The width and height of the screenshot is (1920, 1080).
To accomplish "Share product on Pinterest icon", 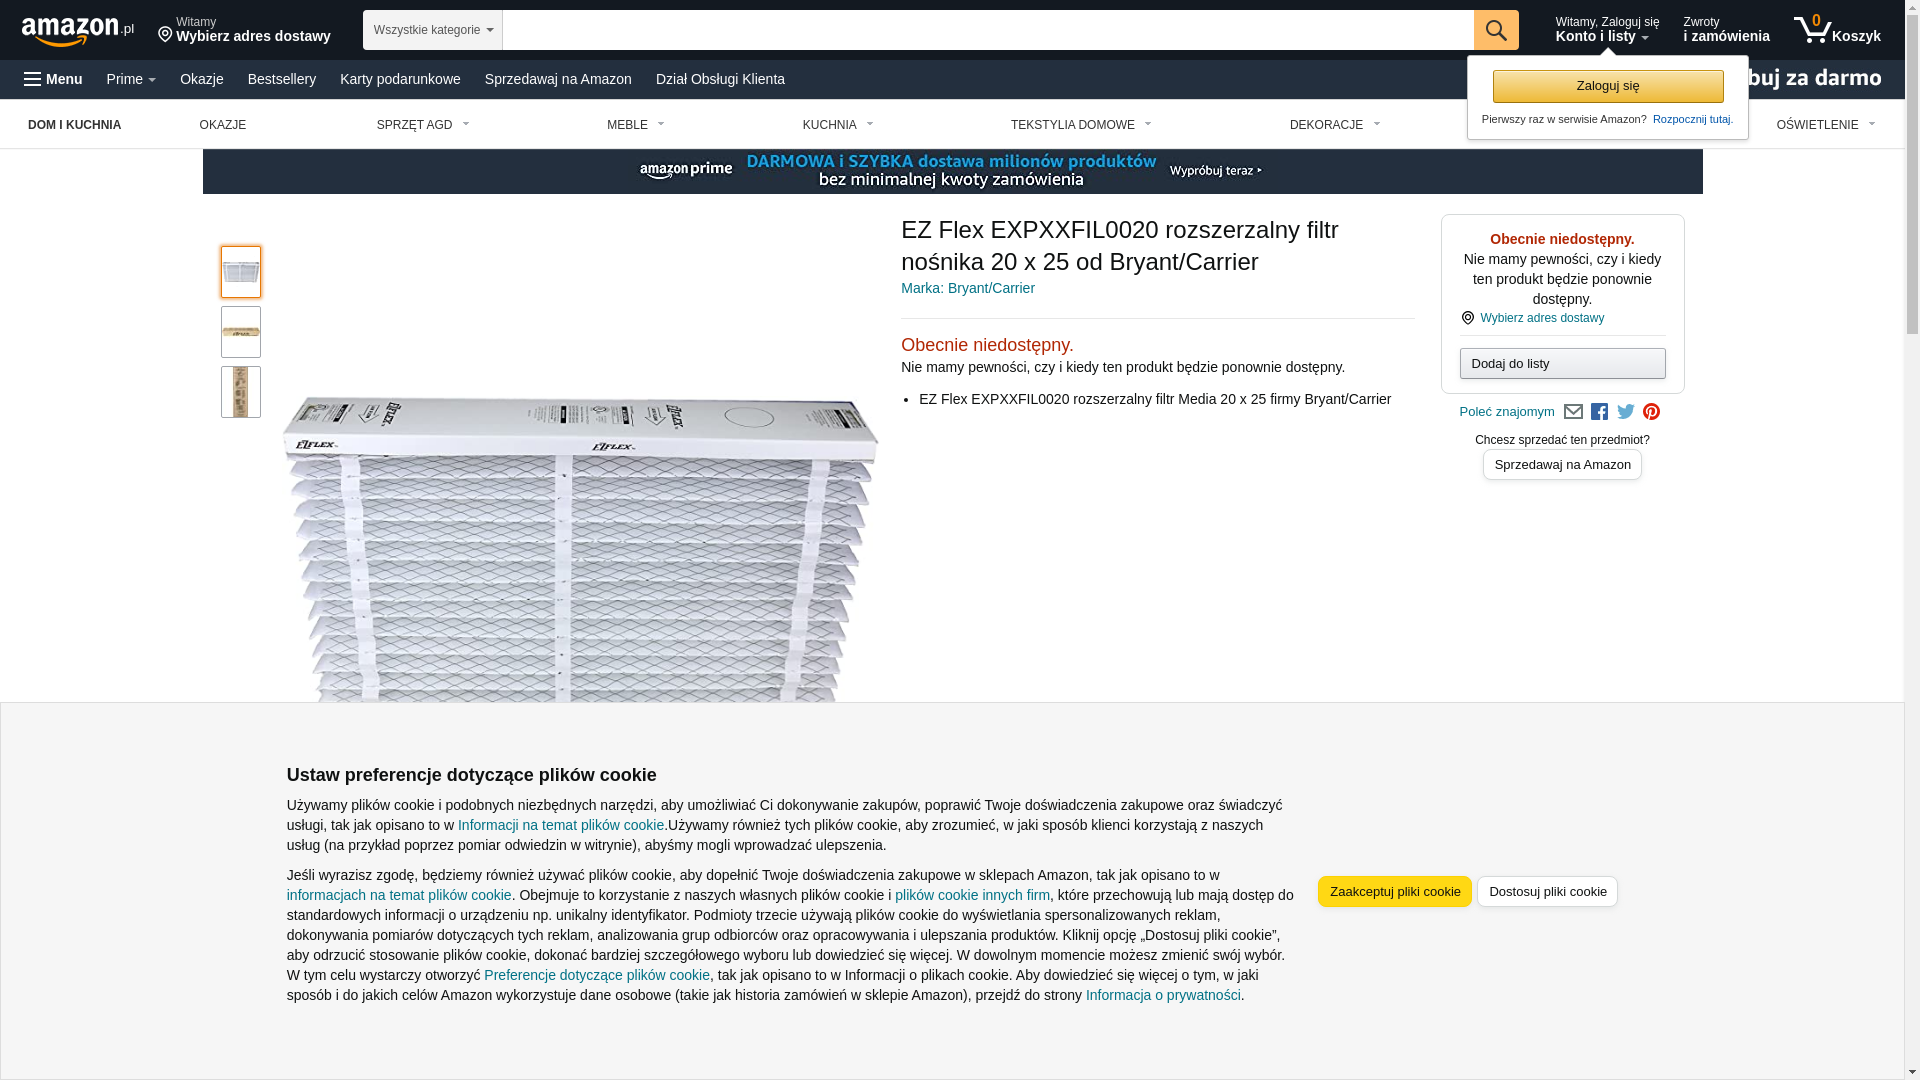I will (1651, 412).
